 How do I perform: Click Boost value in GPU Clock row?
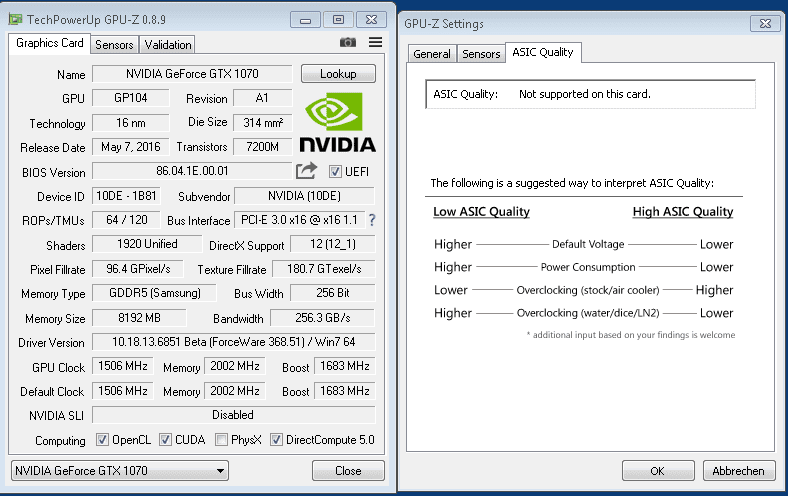point(345,366)
